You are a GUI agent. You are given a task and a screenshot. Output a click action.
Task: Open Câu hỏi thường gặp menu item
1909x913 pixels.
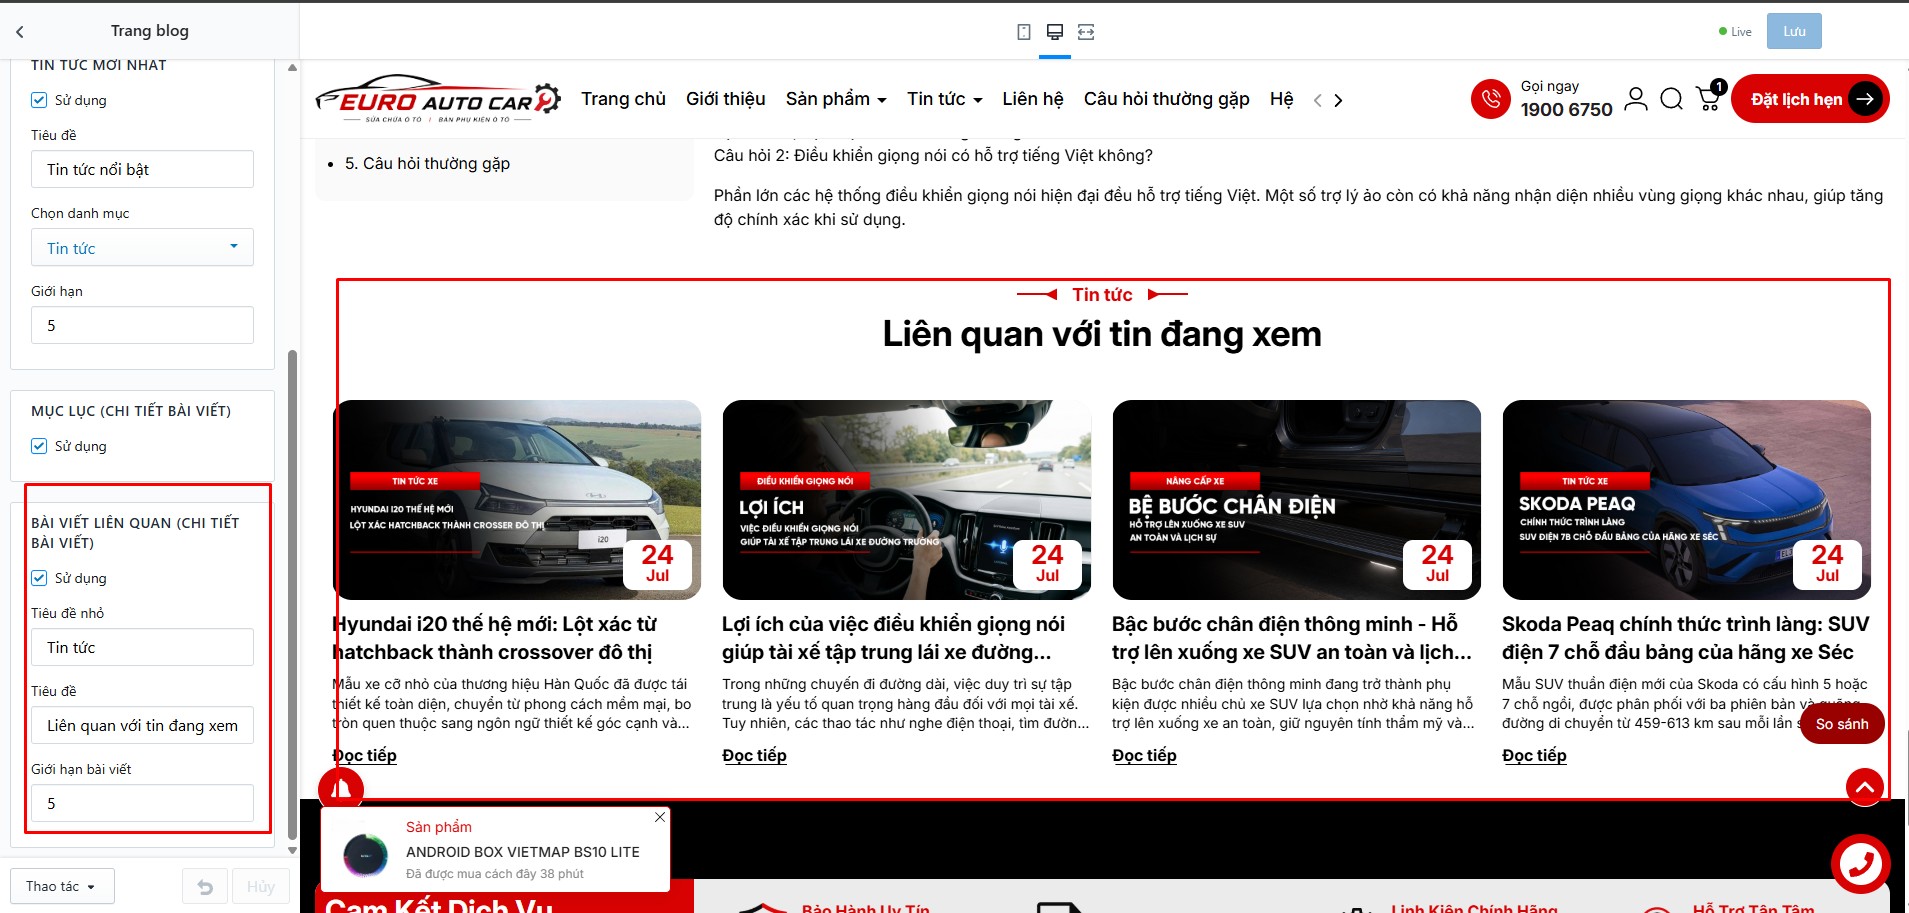point(1167,99)
